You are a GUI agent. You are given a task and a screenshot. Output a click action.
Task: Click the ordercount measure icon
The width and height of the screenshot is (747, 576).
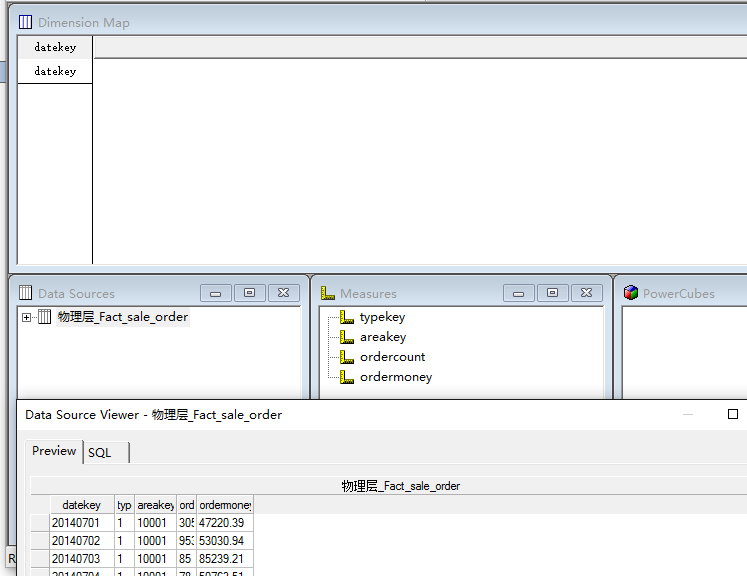(347, 357)
